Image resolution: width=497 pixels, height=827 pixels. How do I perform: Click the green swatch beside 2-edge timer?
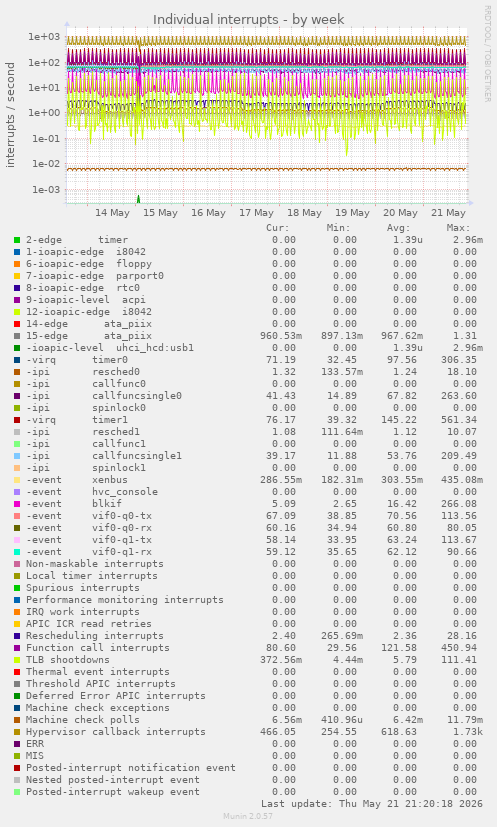tap(17, 240)
